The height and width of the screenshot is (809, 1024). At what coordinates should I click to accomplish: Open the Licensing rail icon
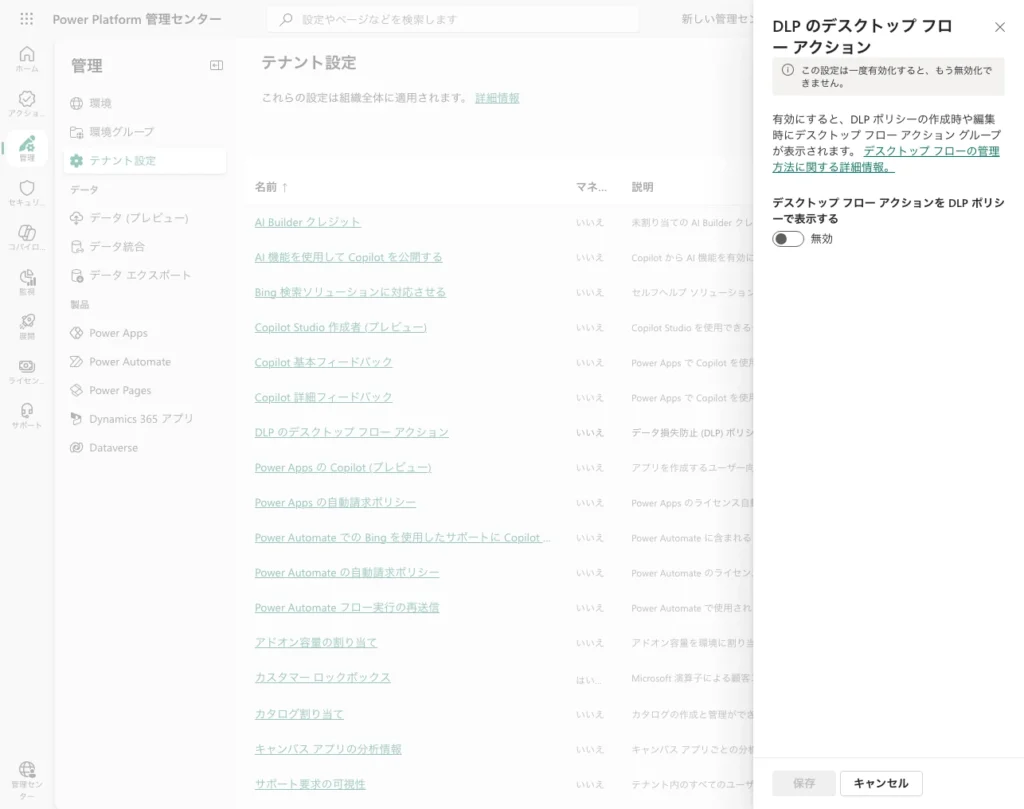tap(27, 371)
